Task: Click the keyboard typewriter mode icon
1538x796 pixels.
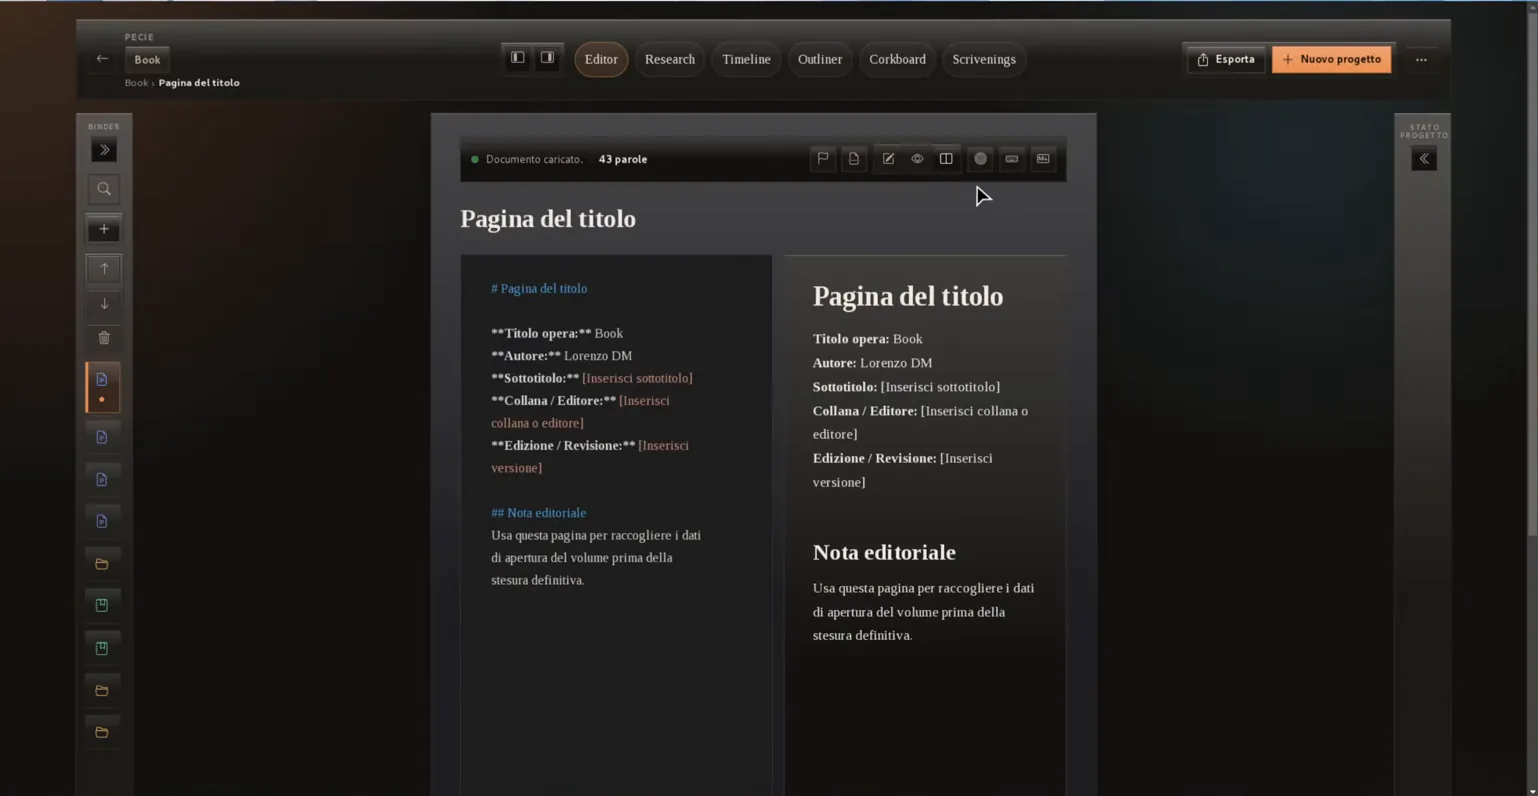Action: tap(1012, 159)
